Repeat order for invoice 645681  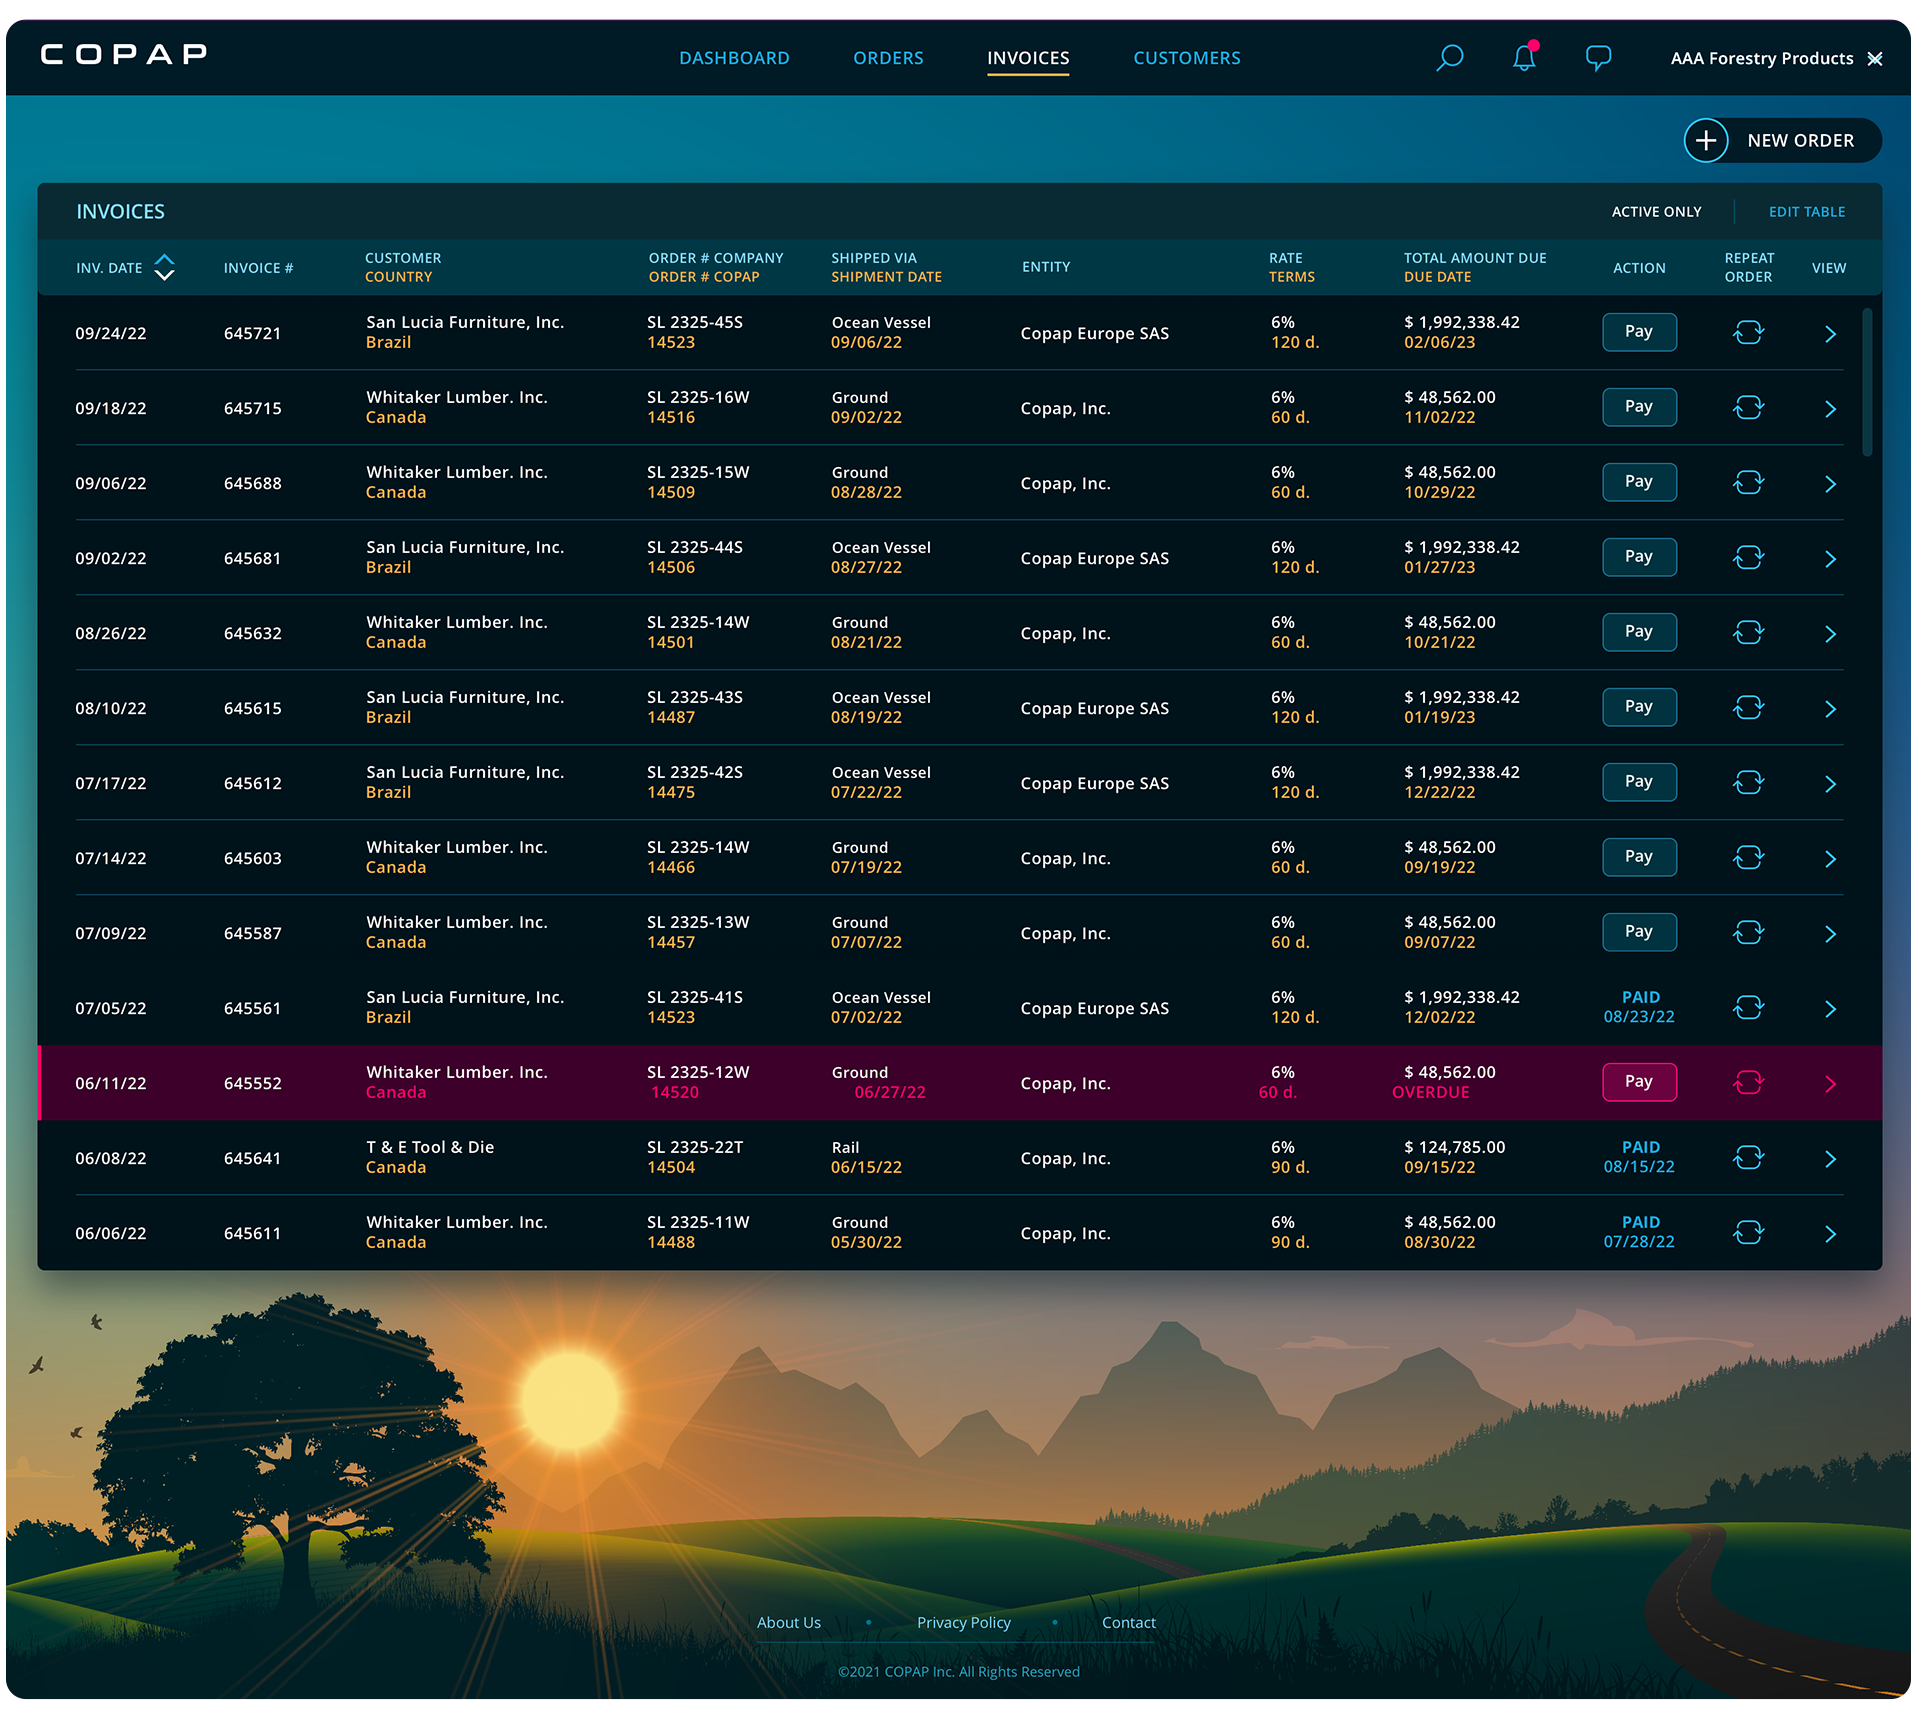pos(1748,558)
